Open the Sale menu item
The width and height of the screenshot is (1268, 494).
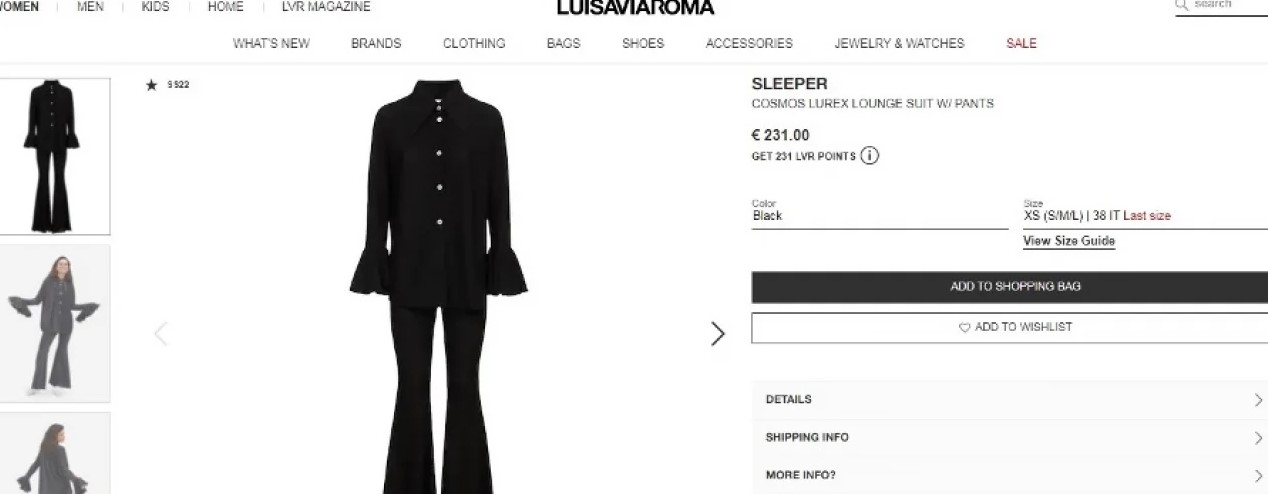pos(1021,44)
